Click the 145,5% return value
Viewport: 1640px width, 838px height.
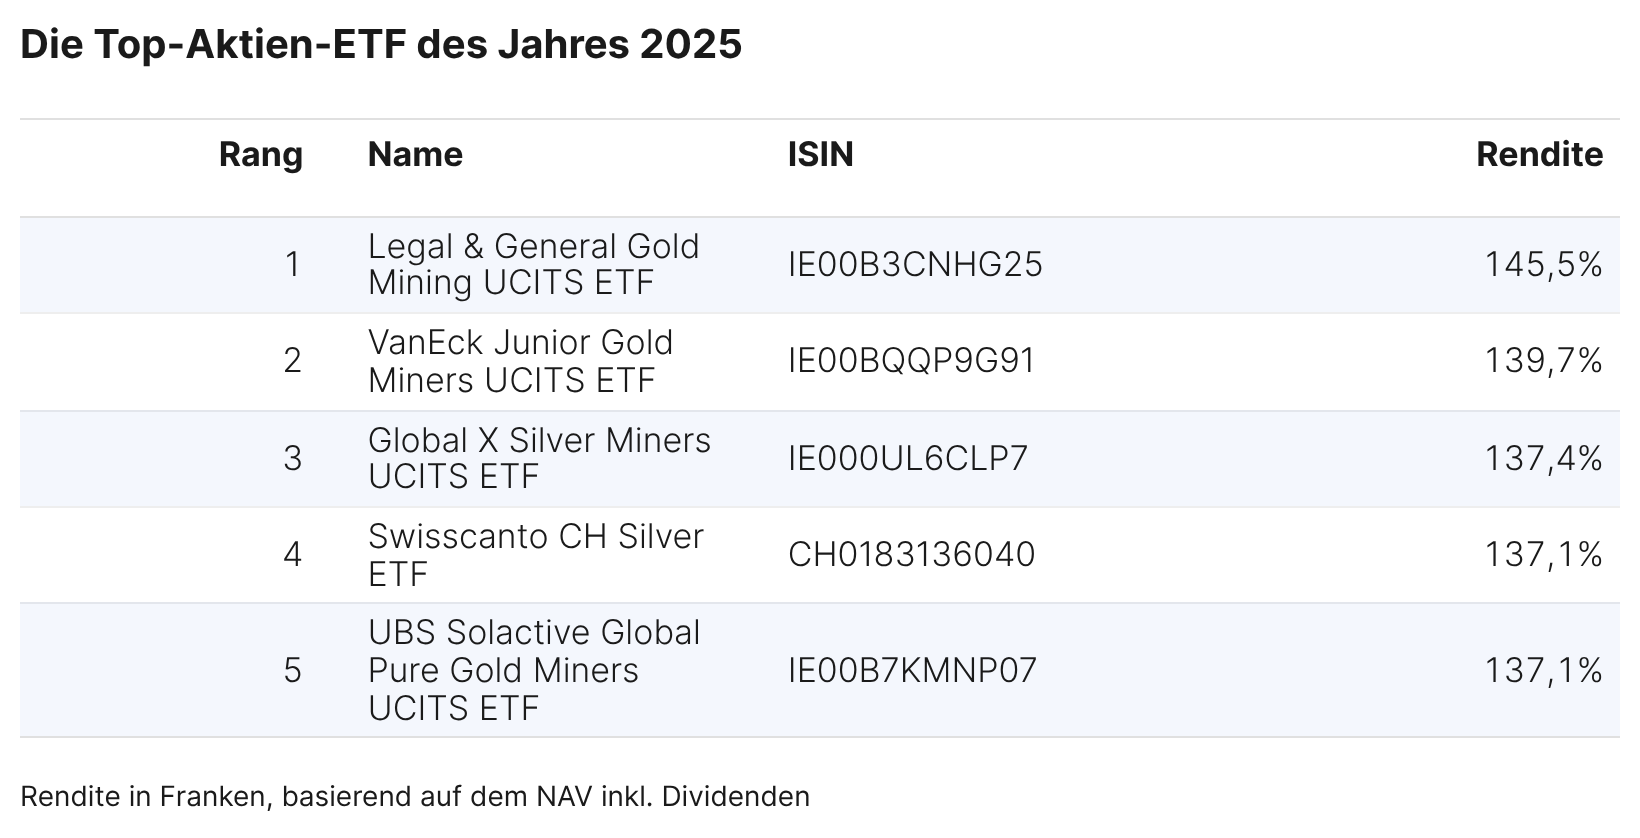coord(1543,265)
